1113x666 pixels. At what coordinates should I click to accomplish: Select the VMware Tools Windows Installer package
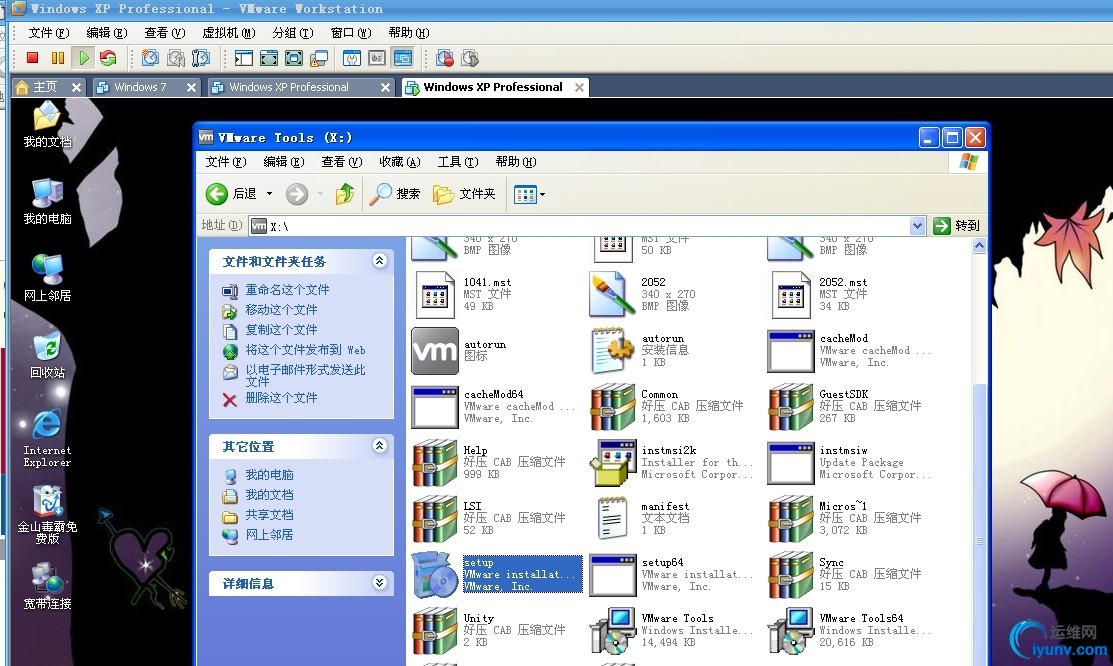(x=671, y=630)
